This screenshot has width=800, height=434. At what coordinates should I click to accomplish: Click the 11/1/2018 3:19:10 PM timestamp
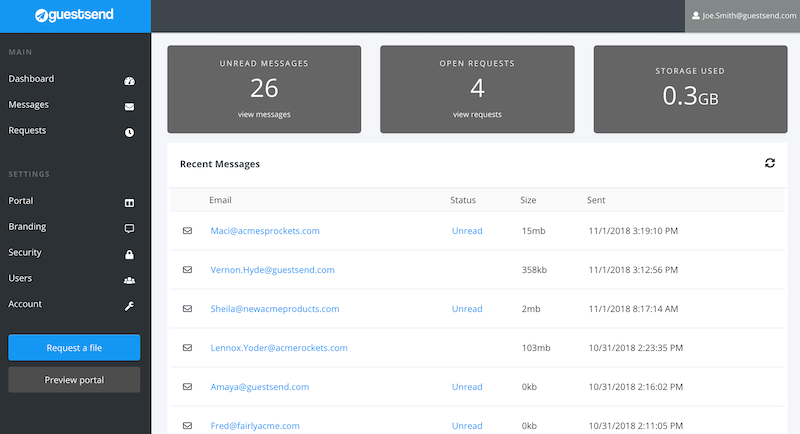633,231
